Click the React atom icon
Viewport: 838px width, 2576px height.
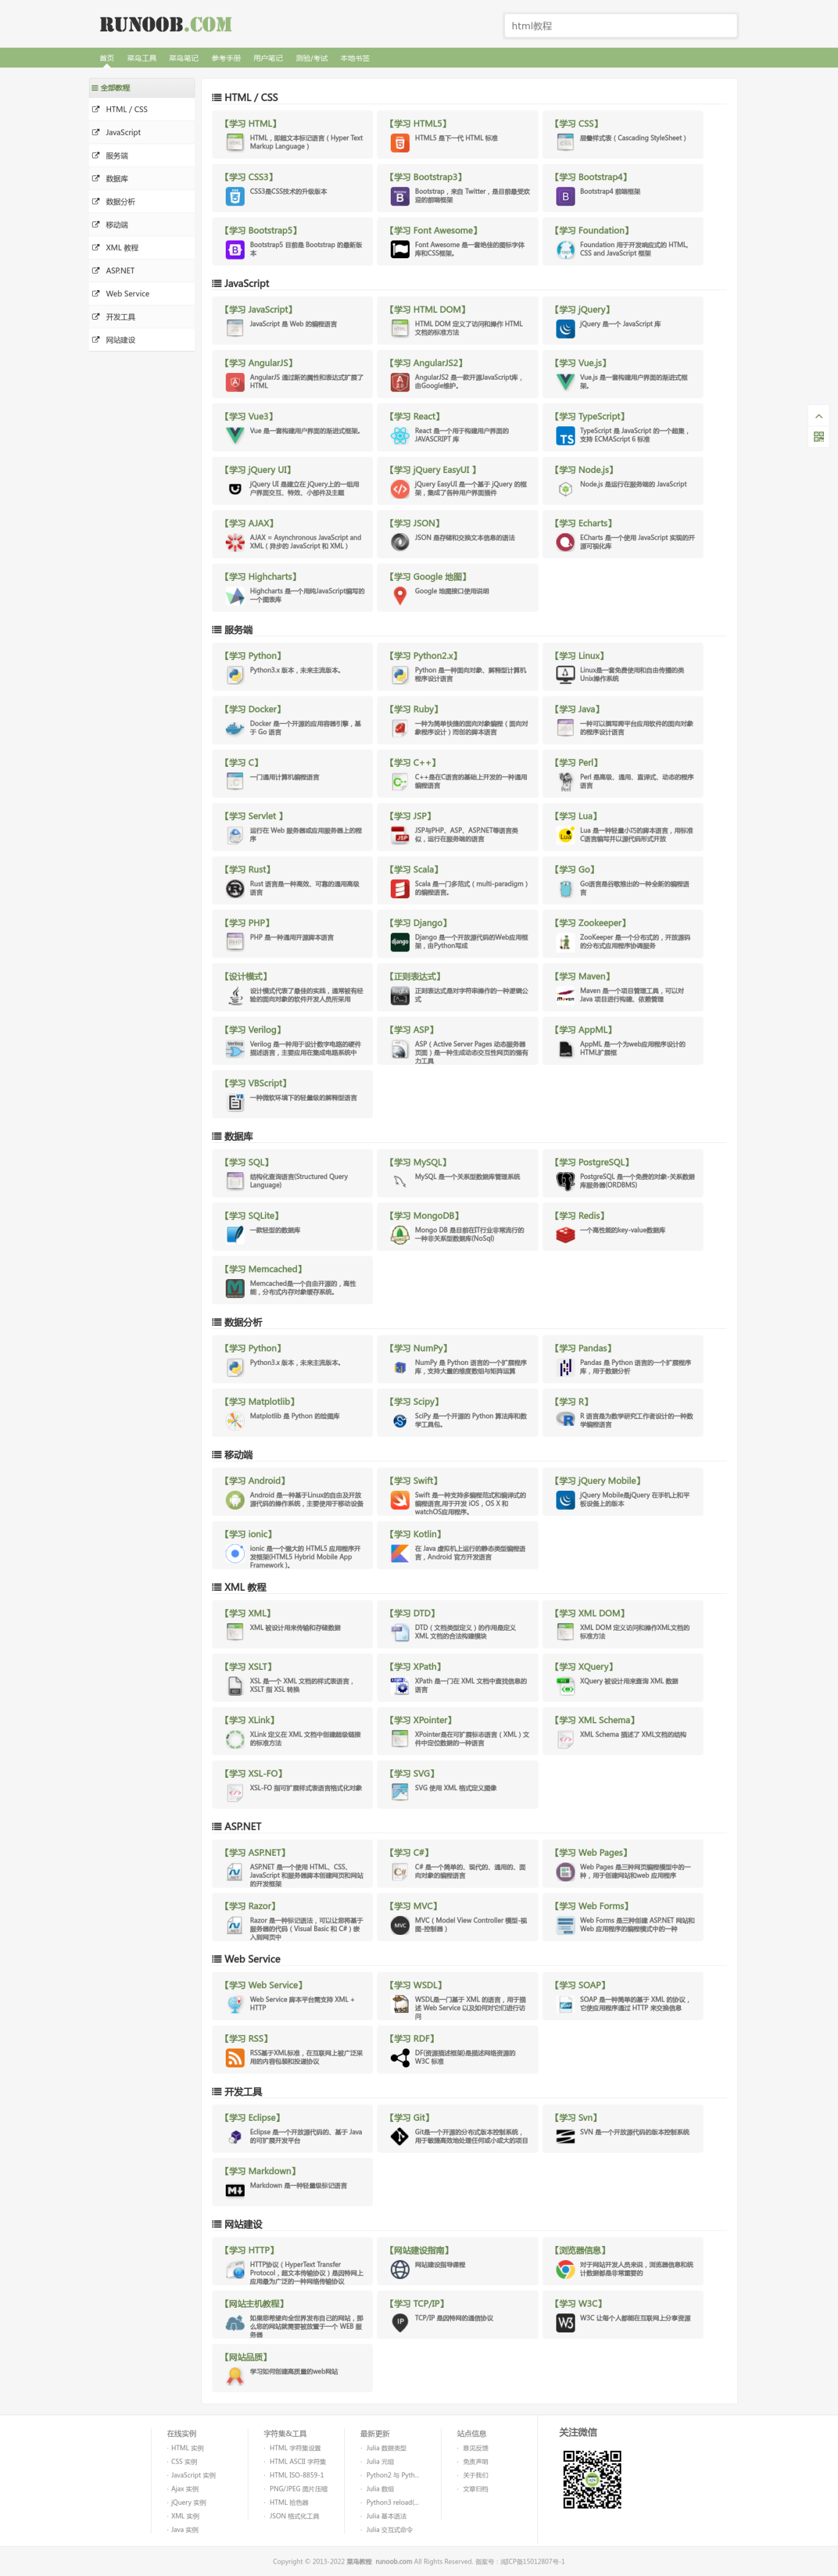point(399,436)
